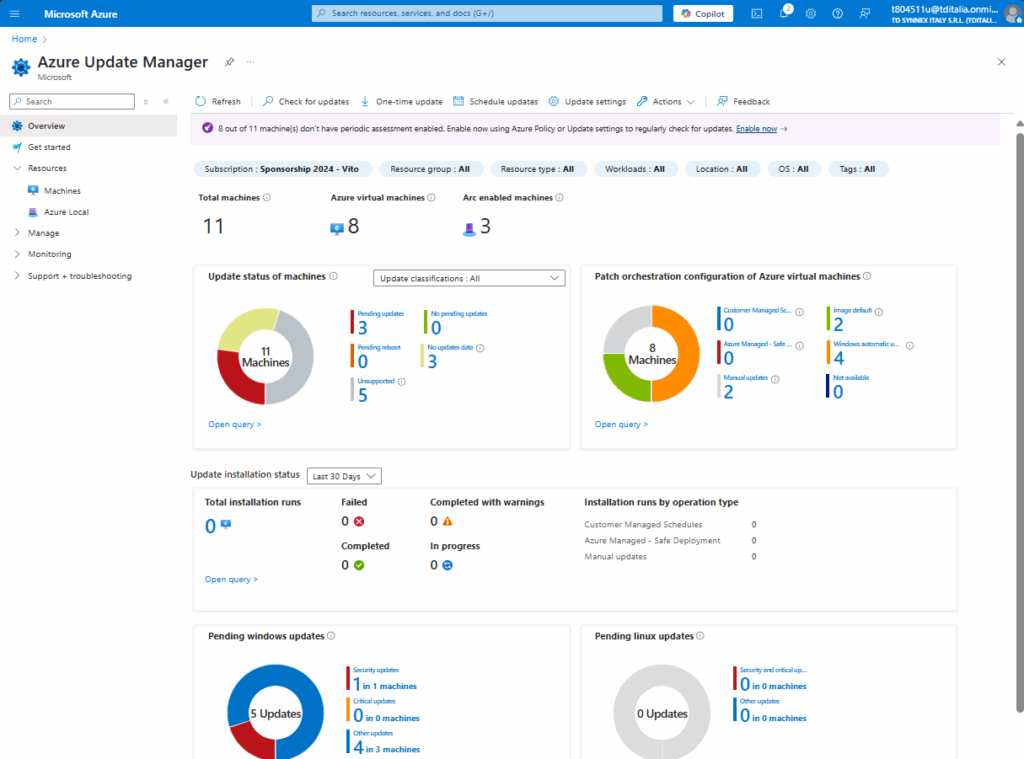Open Schedule updates
The height and width of the screenshot is (759, 1024).
click(x=496, y=101)
